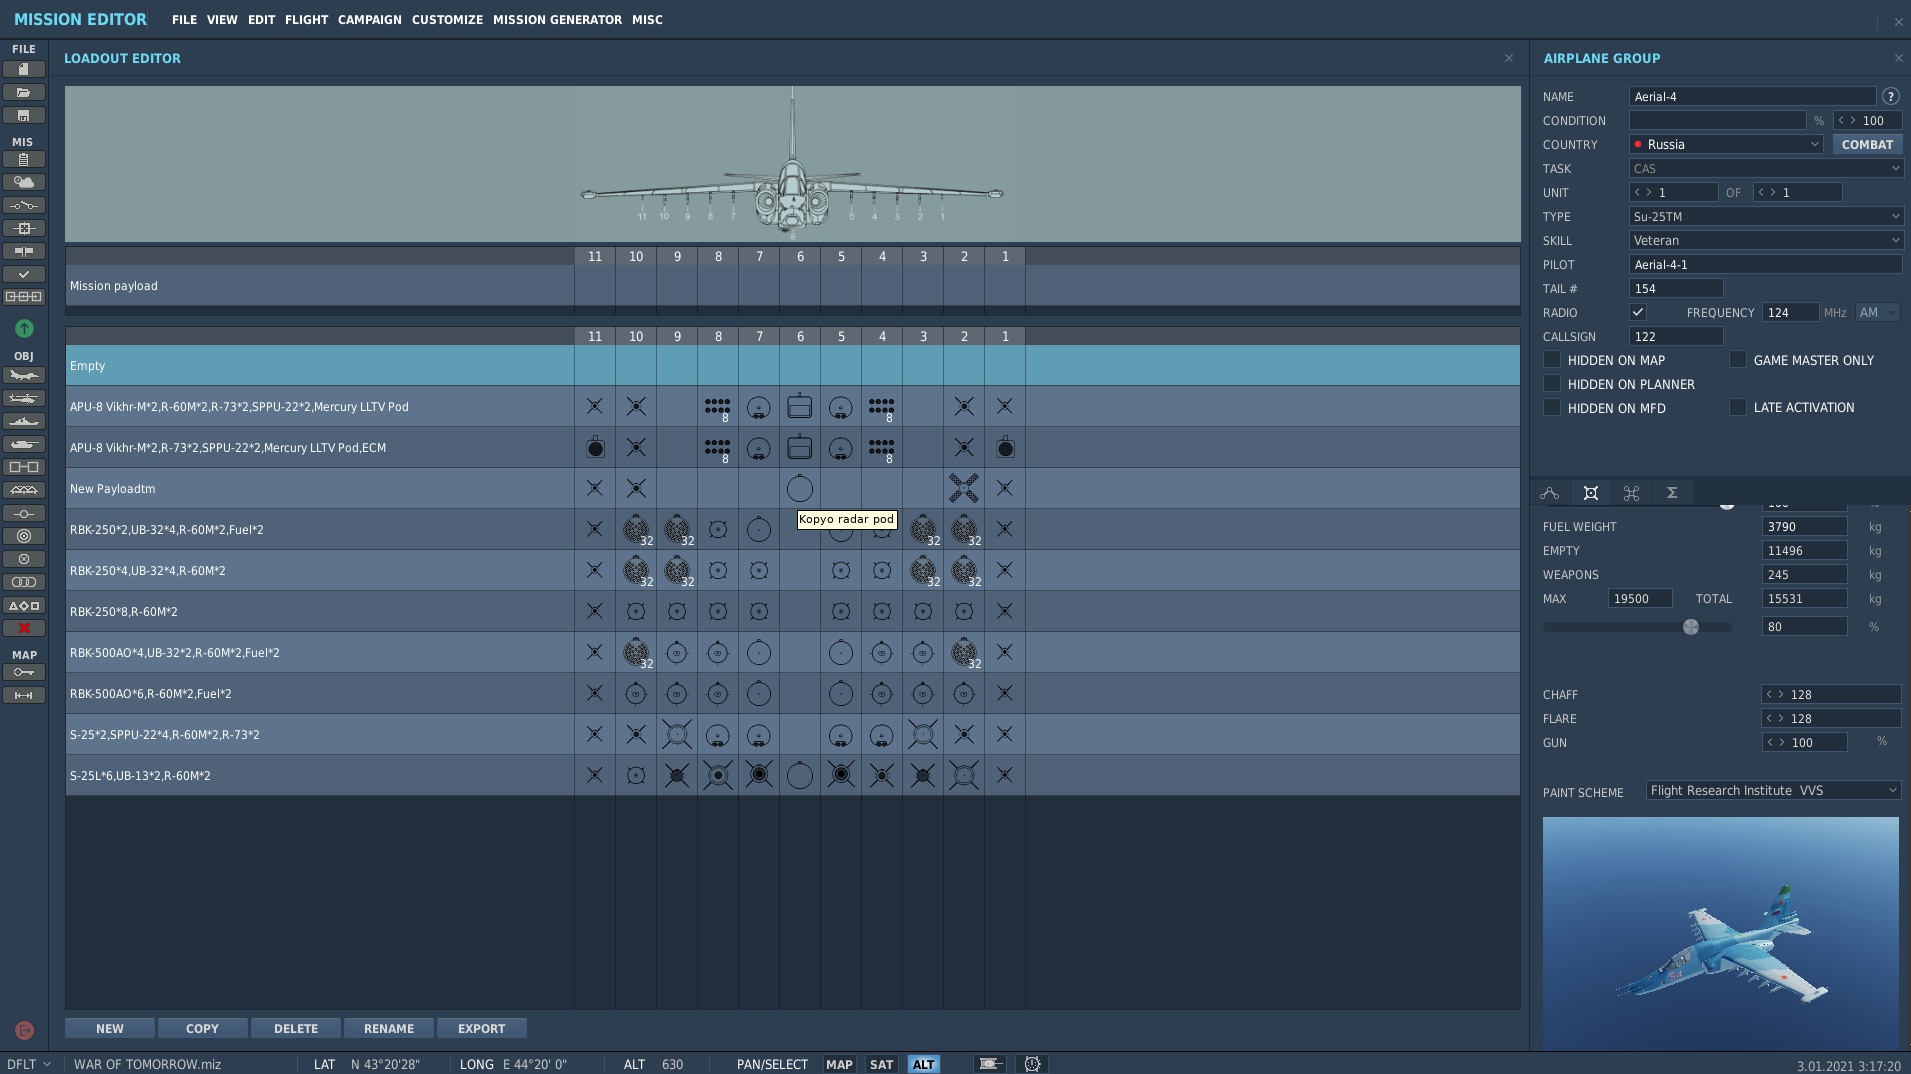Open the weather cloud settings icon
Screen dimensions: 1911x1074
(x=24, y=182)
